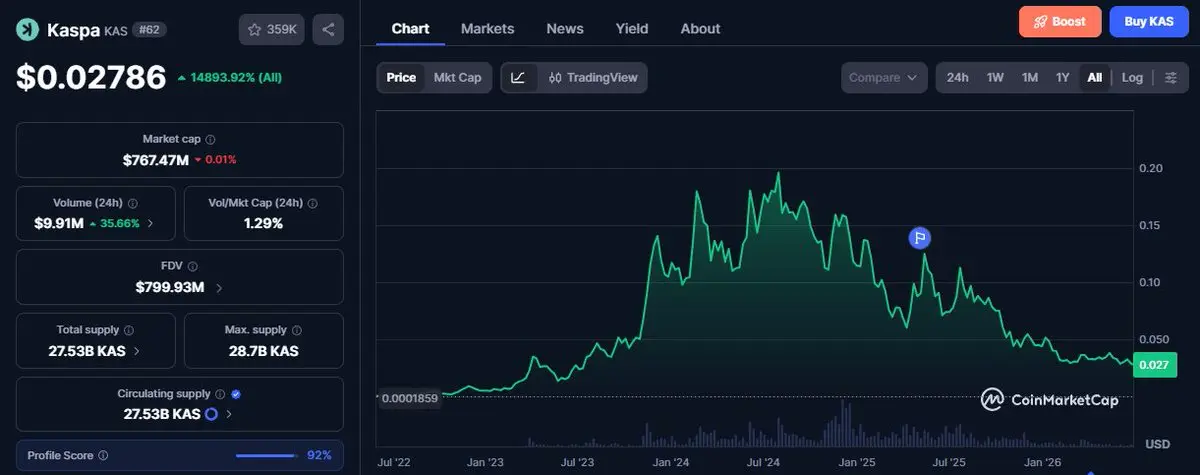Click Market cap info icon
The image size is (1200, 475).
pos(210,140)
